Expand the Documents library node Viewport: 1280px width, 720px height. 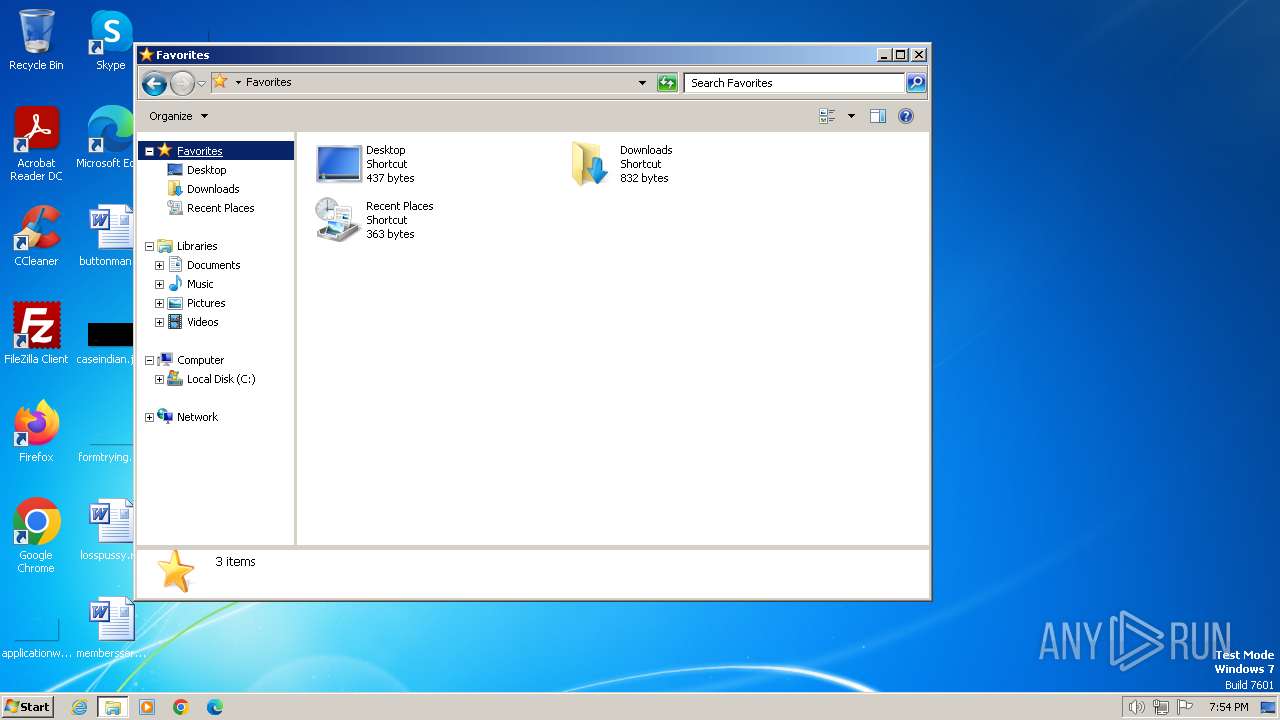159,265
